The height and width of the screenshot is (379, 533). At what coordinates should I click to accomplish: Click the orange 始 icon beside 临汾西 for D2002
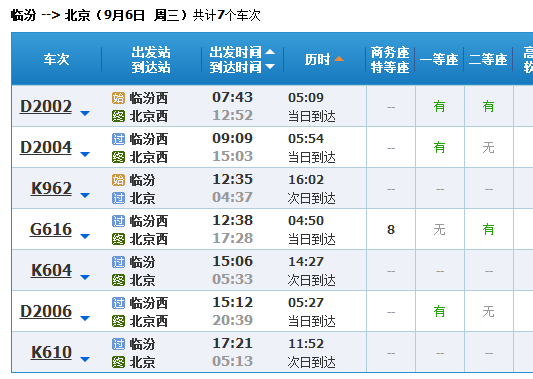118,98
